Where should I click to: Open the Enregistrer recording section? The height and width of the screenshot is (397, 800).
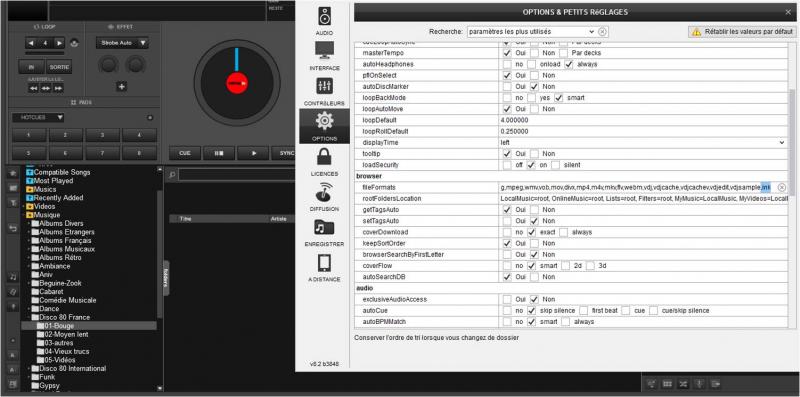pos(324,232)
